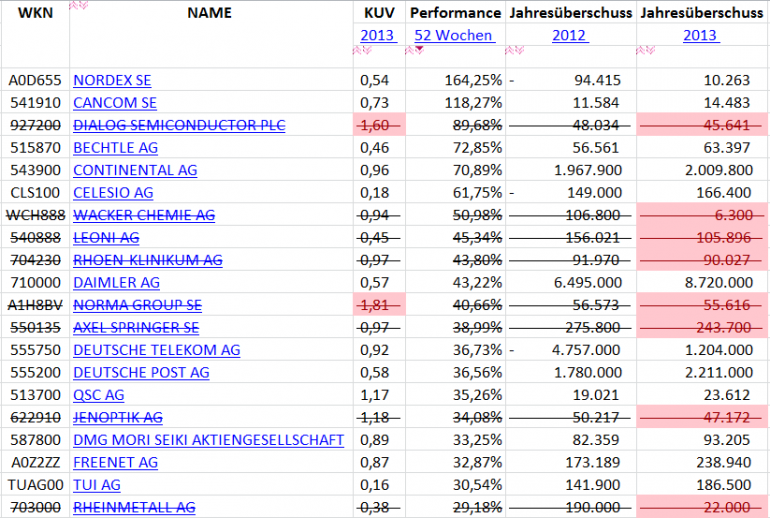Sort NAME column descending with down arrow
Image resolution: width=770 pixels, height=518 pixels.
[x=83, y=5]
